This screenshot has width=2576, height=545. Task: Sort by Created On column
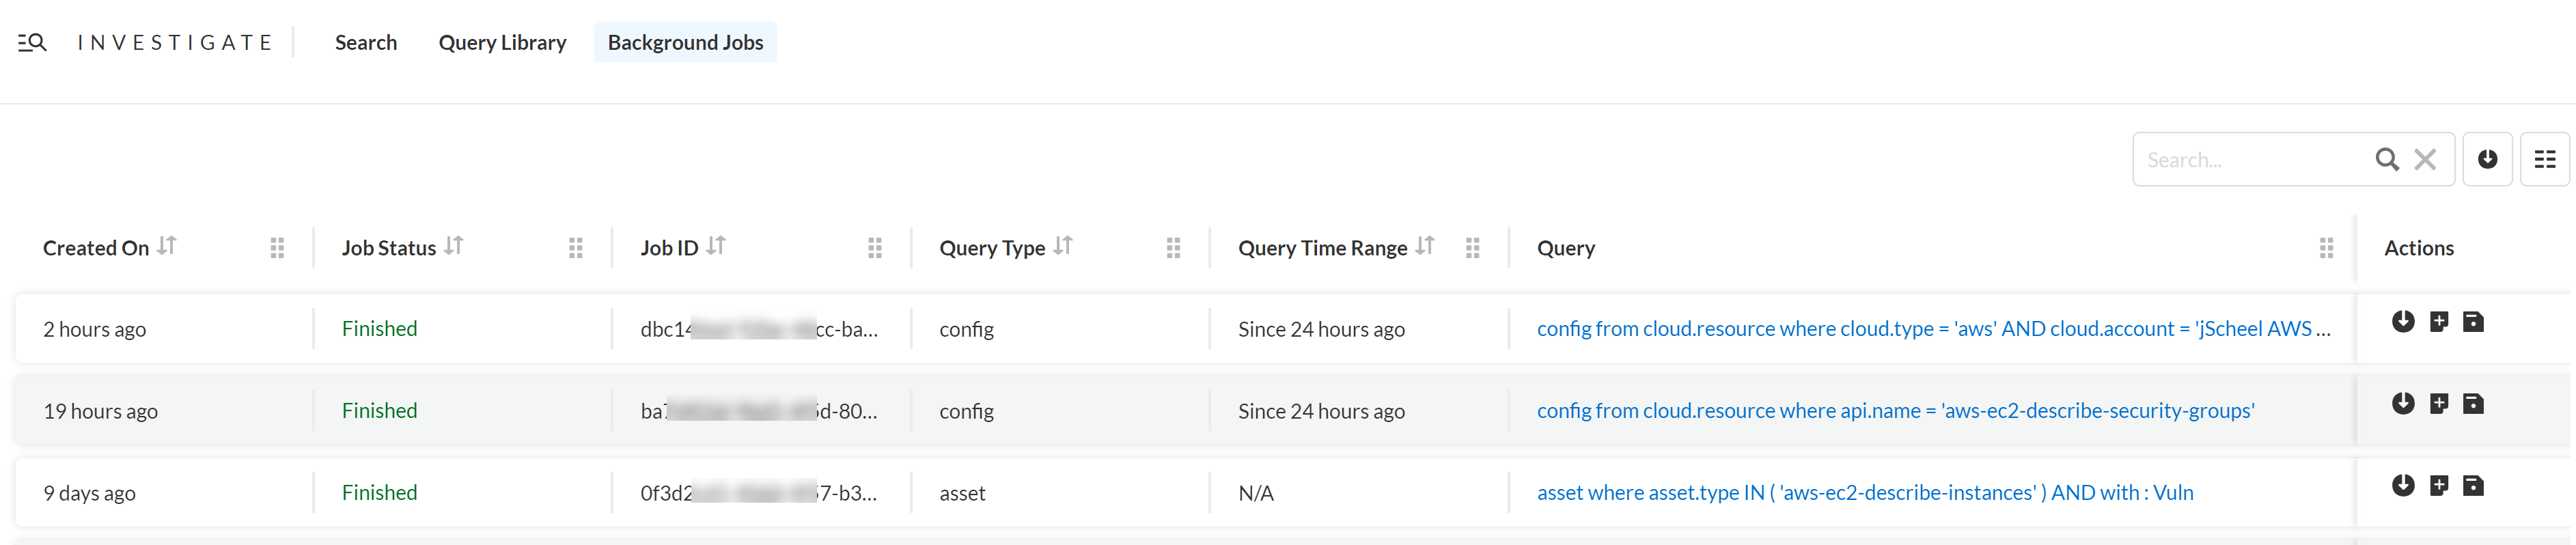point(167,246)
